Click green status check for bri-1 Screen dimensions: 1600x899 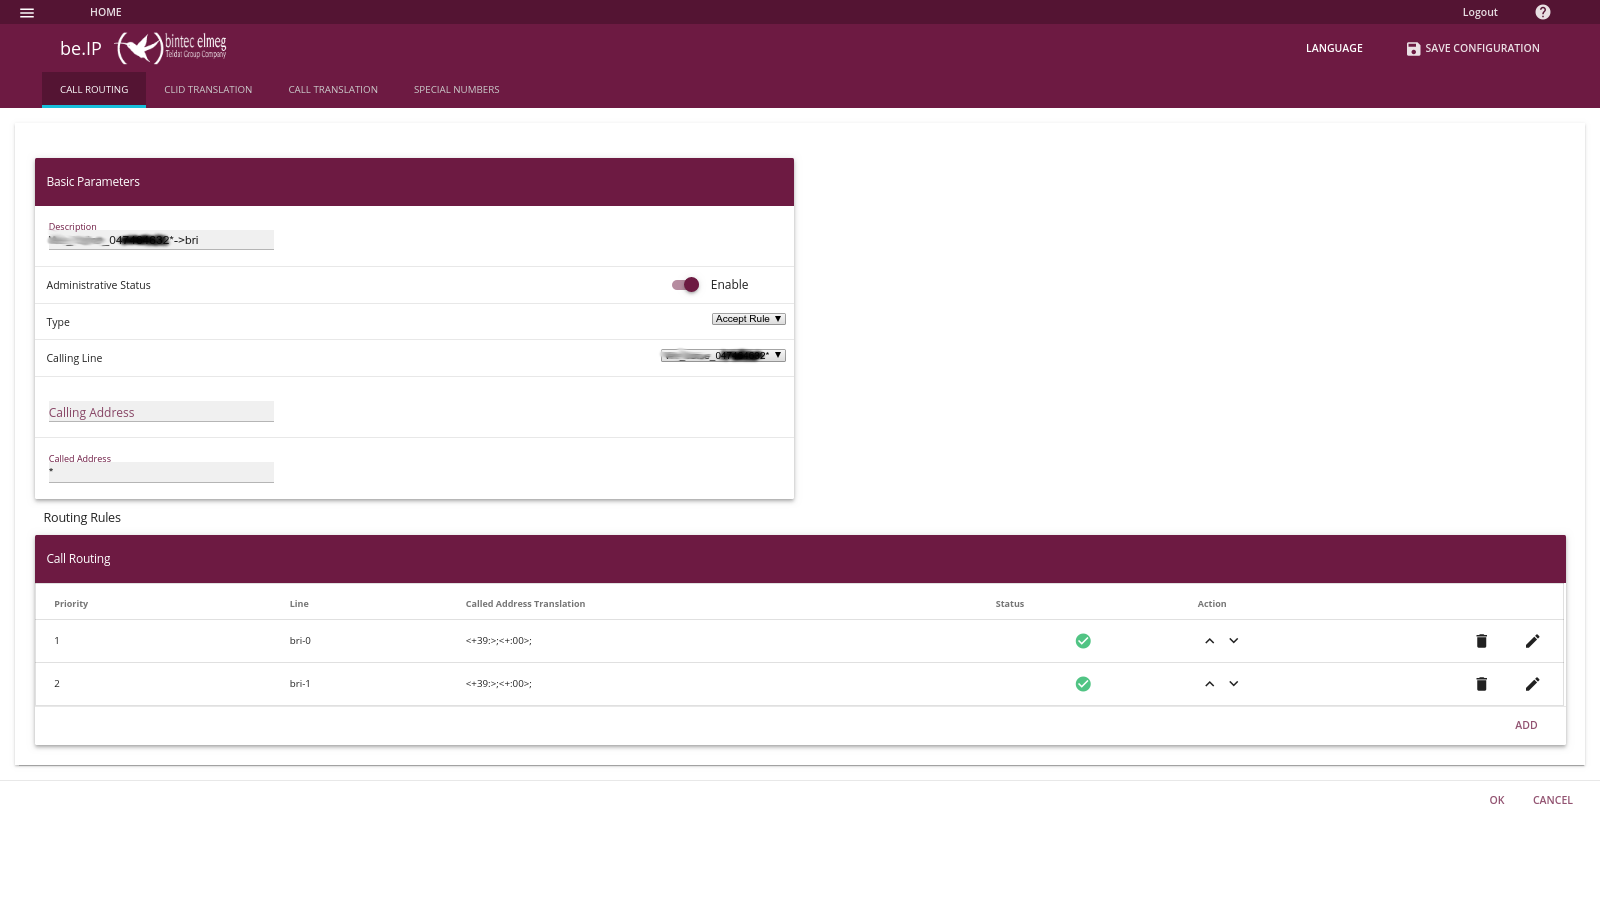[1083, 684]
